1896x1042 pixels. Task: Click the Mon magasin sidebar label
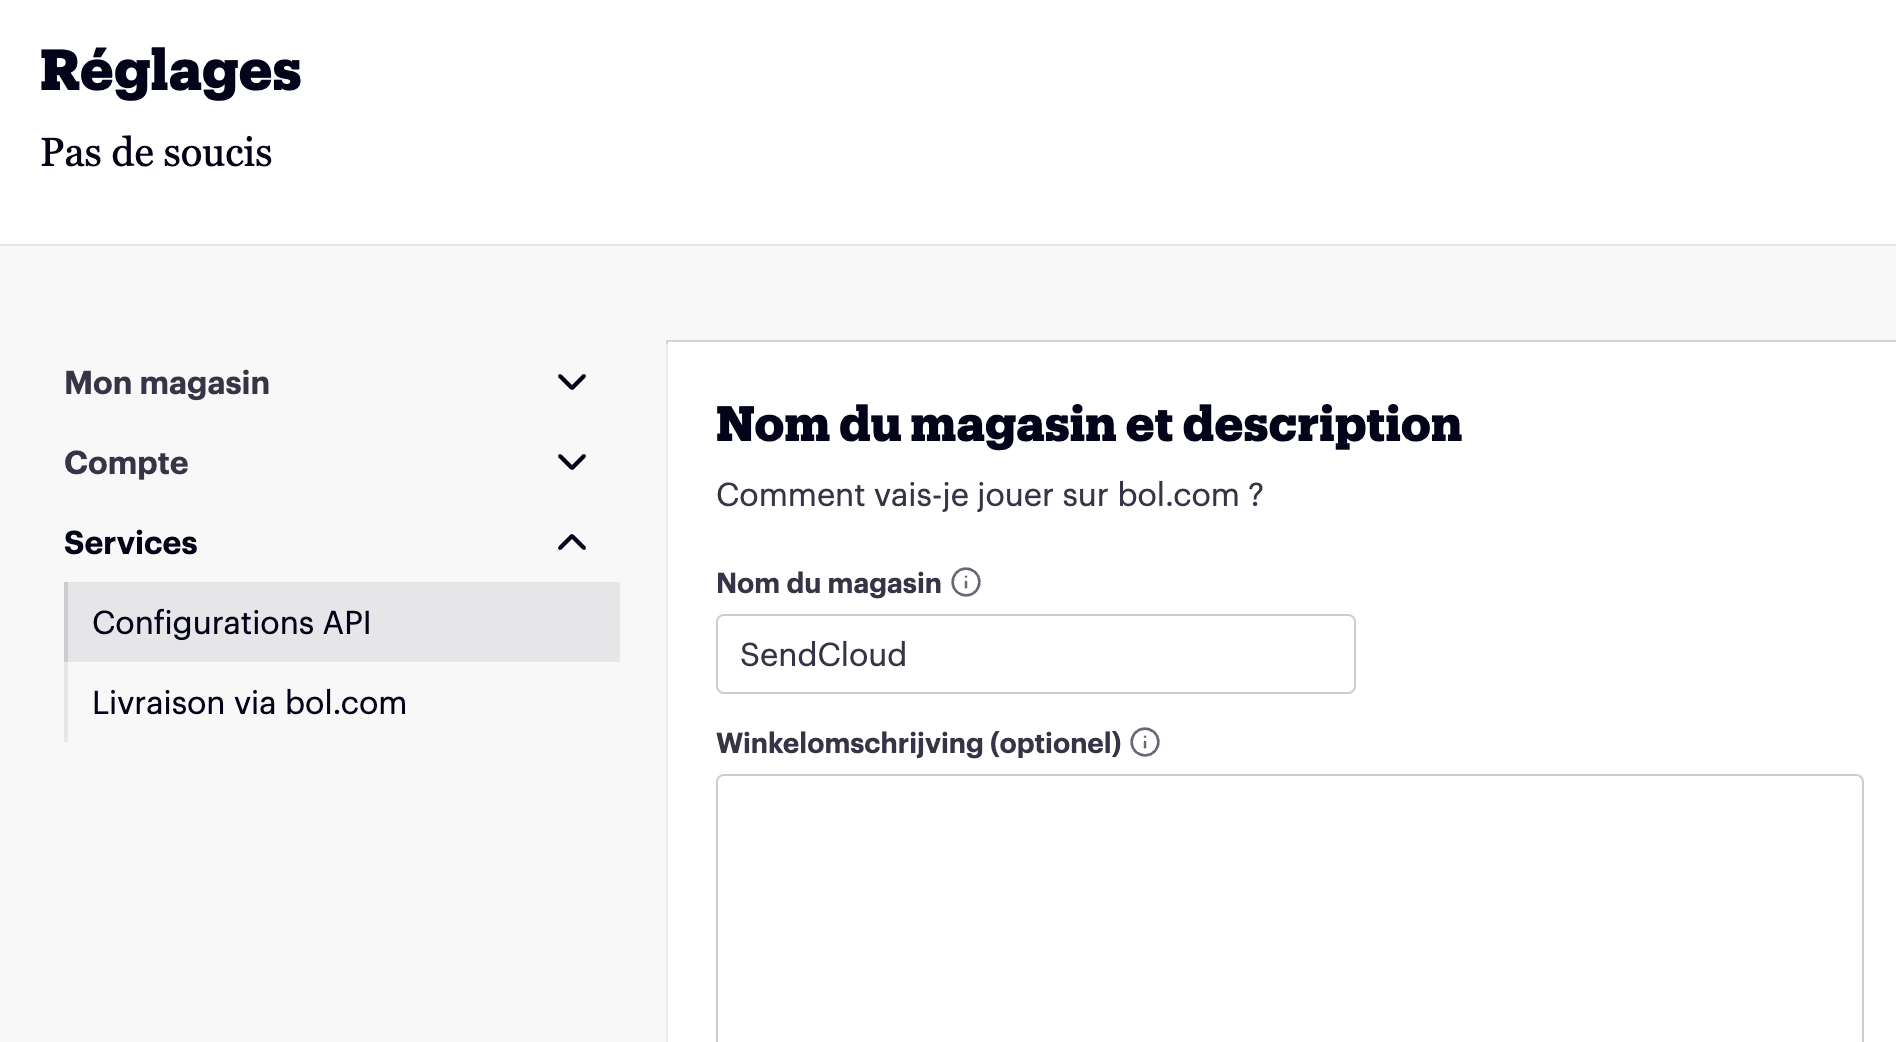(167, 383)
